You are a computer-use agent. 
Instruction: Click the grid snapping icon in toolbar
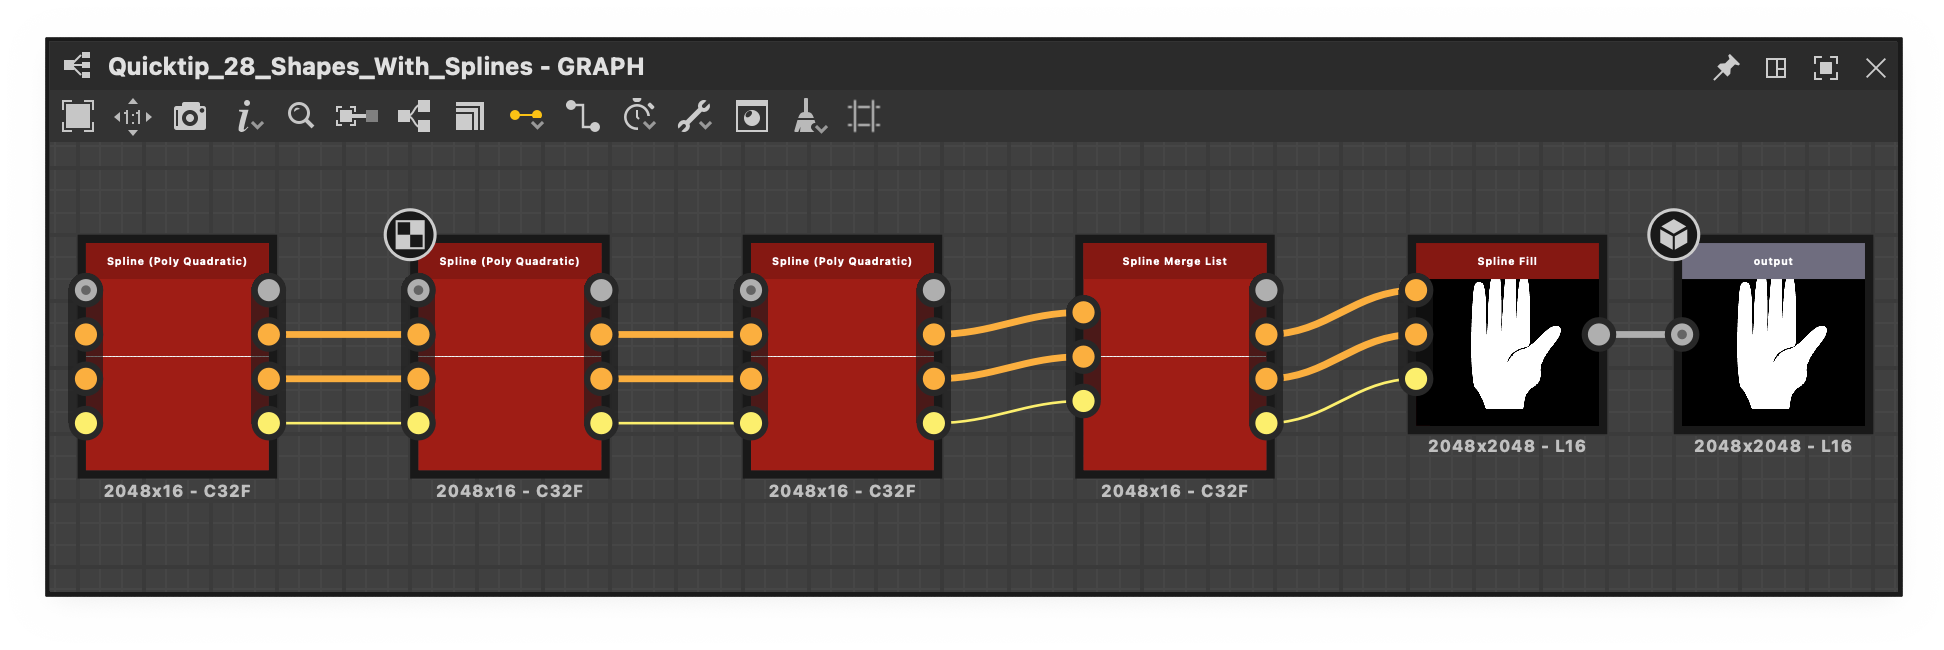point(864,117)
